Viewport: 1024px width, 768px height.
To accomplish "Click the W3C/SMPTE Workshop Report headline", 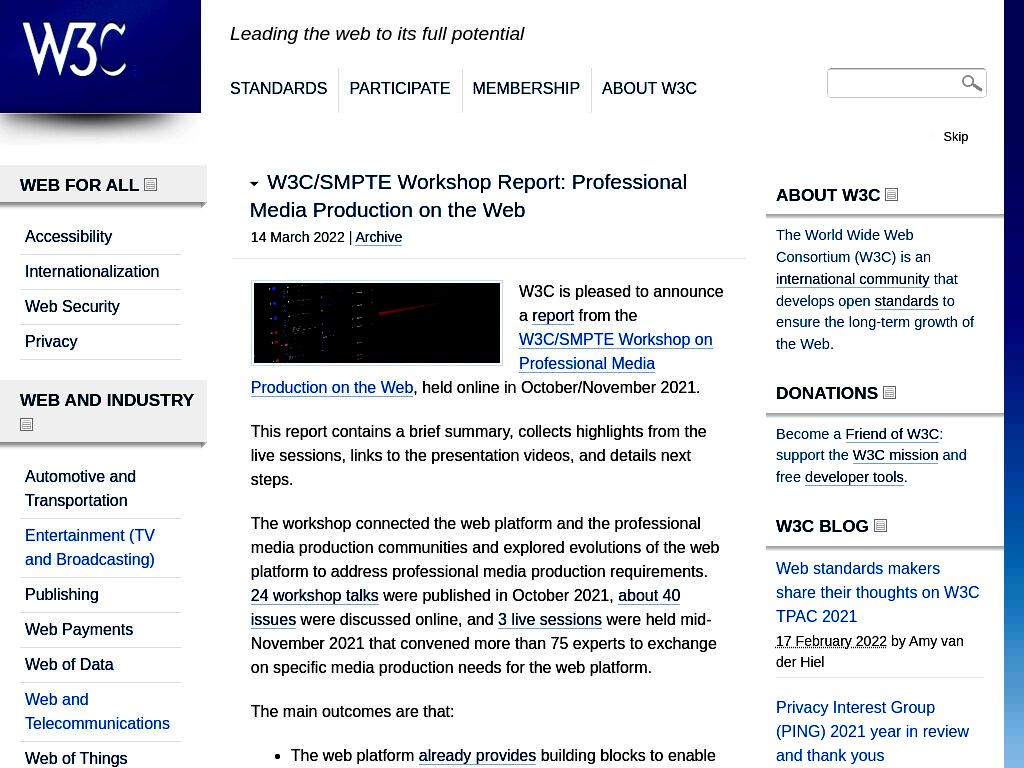I will (468, 196).
